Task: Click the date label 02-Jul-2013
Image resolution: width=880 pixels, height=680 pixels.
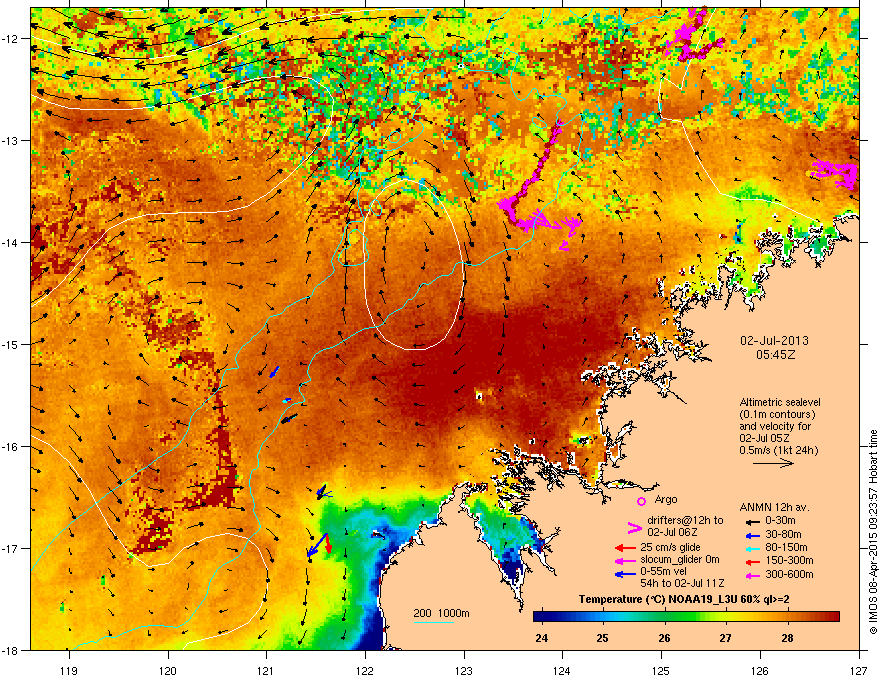Action: (774, 341)
